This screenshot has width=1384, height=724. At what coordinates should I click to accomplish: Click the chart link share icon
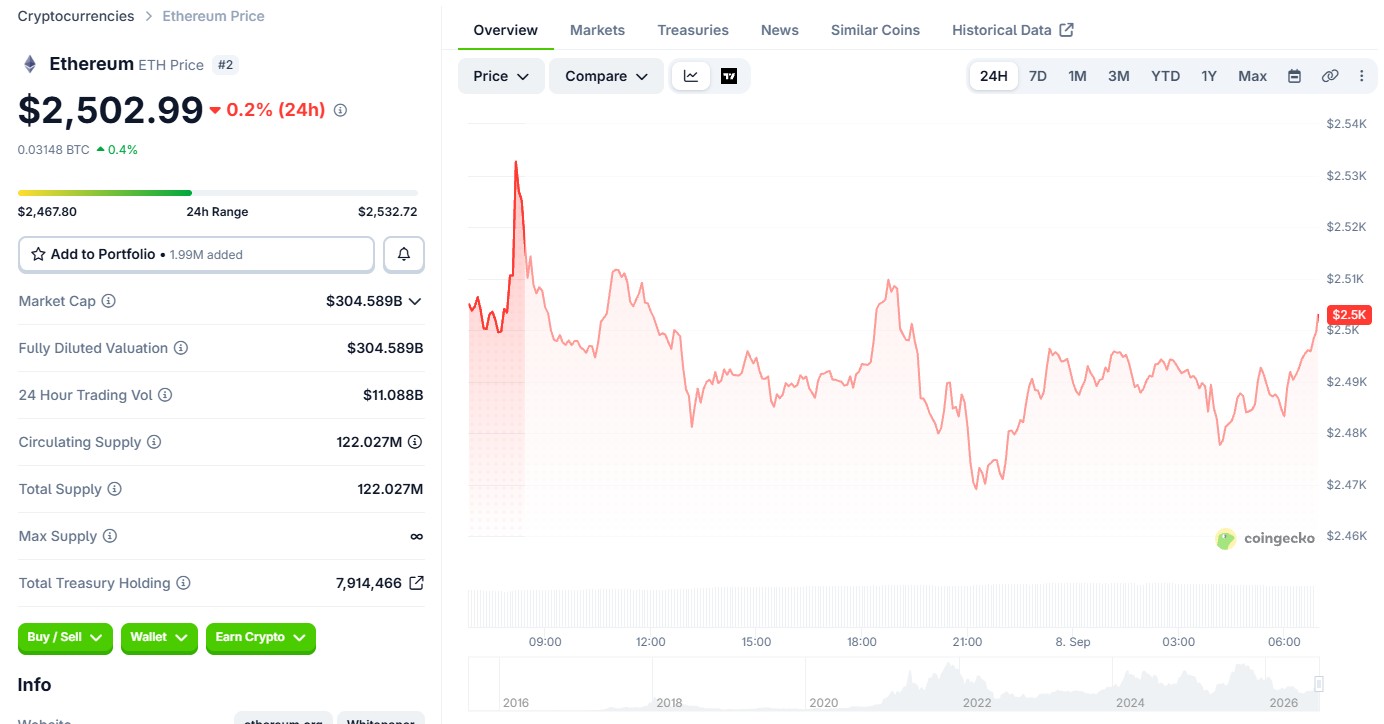click(x=1330, y=76)
